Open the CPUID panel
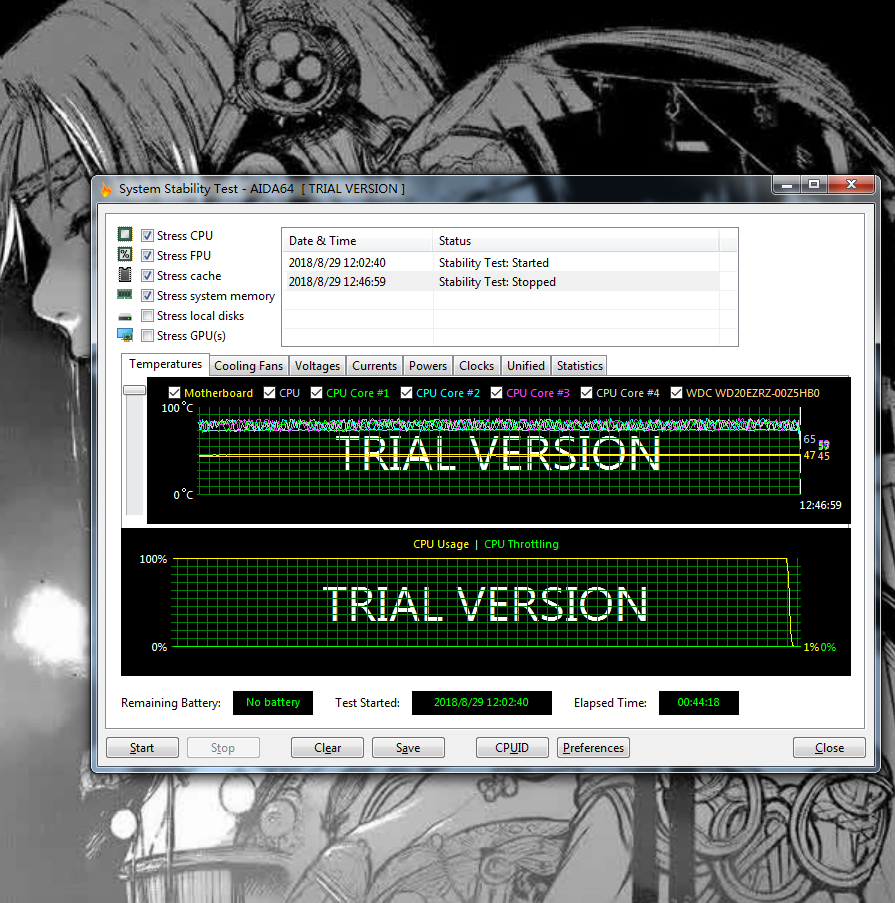The height and width of the screenshot is (903, 895). [512, 748]
